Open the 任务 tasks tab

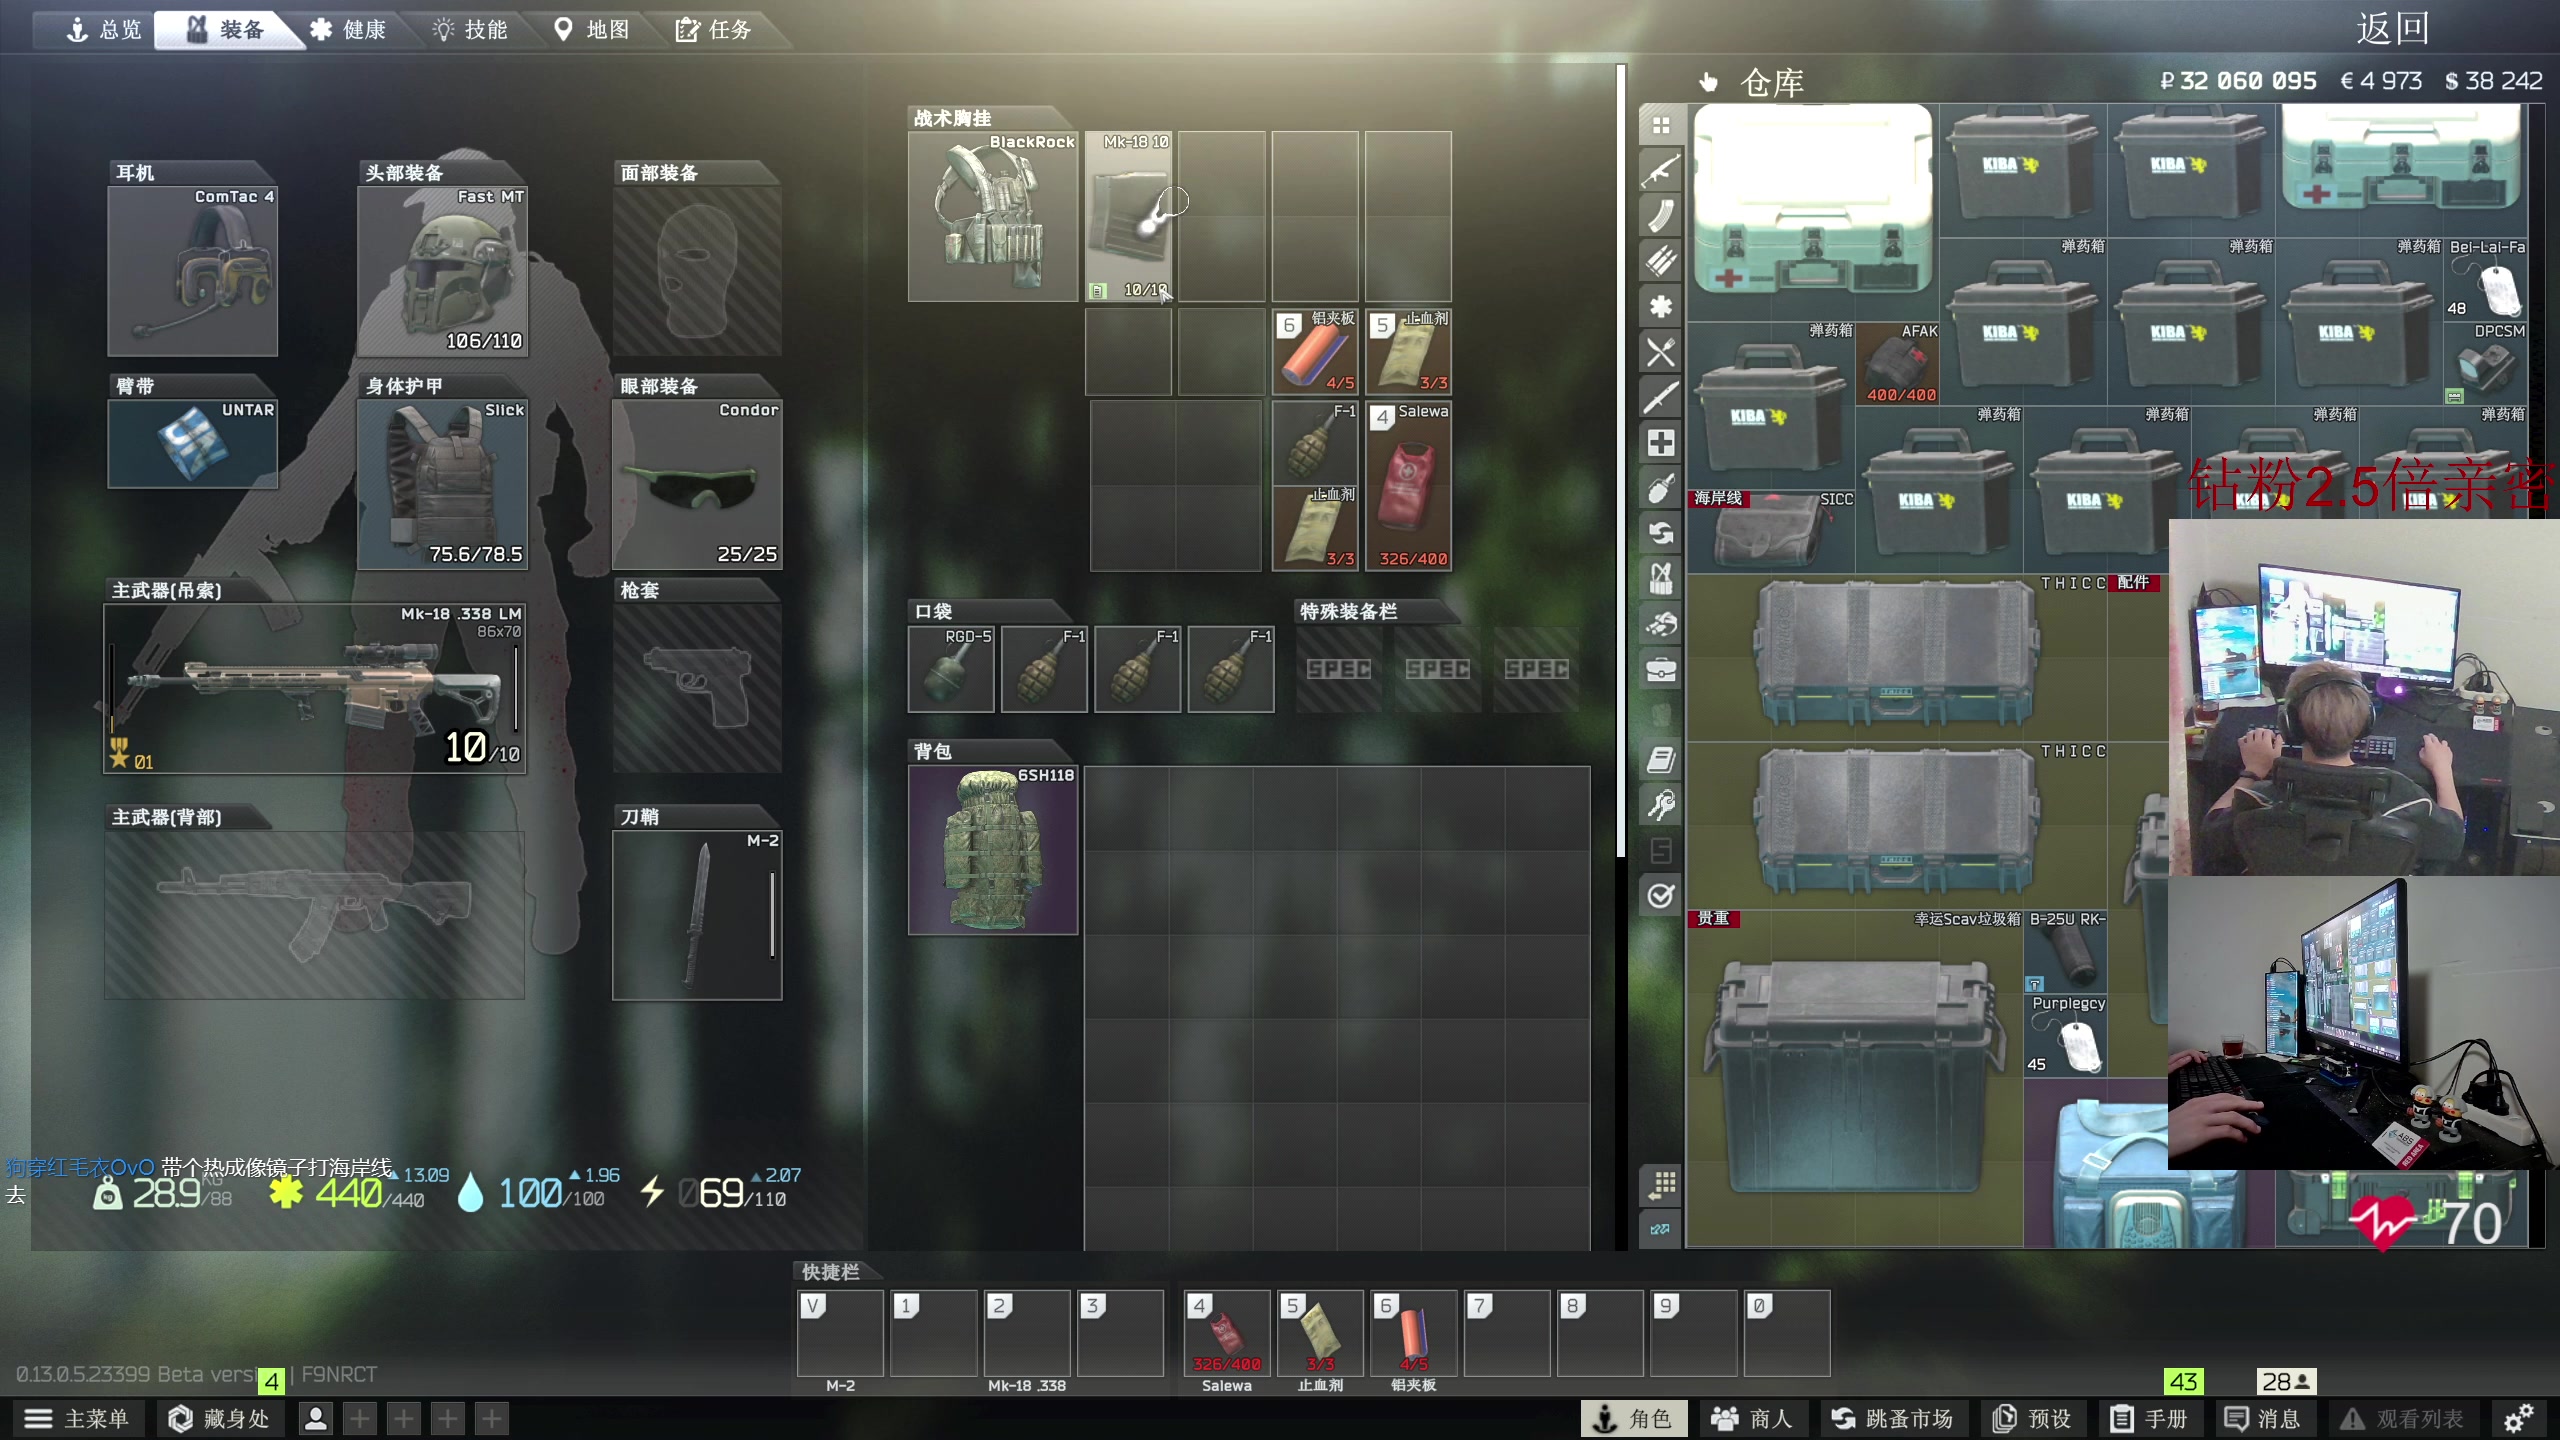(x=714, y=30)
